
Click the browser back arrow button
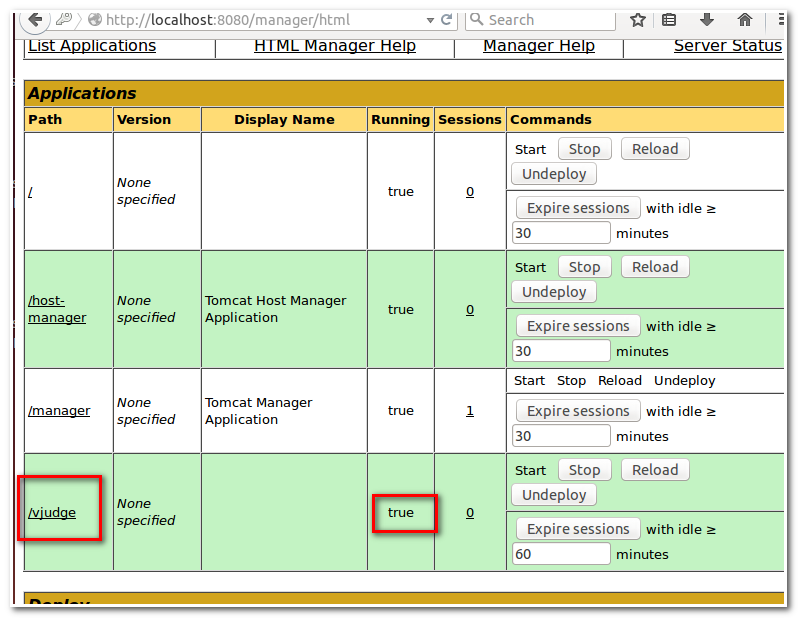35,19
